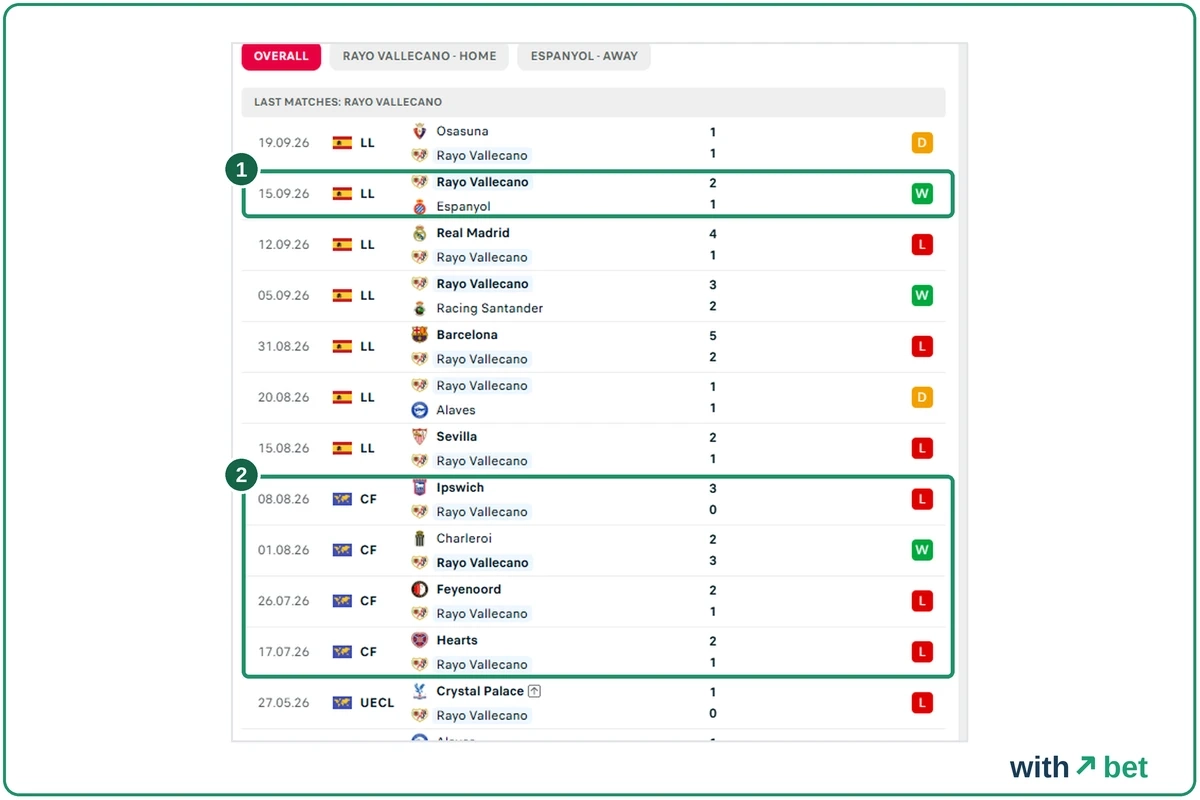Click the Espanyol club crest

pyautogui.click(x=420, y=206)
